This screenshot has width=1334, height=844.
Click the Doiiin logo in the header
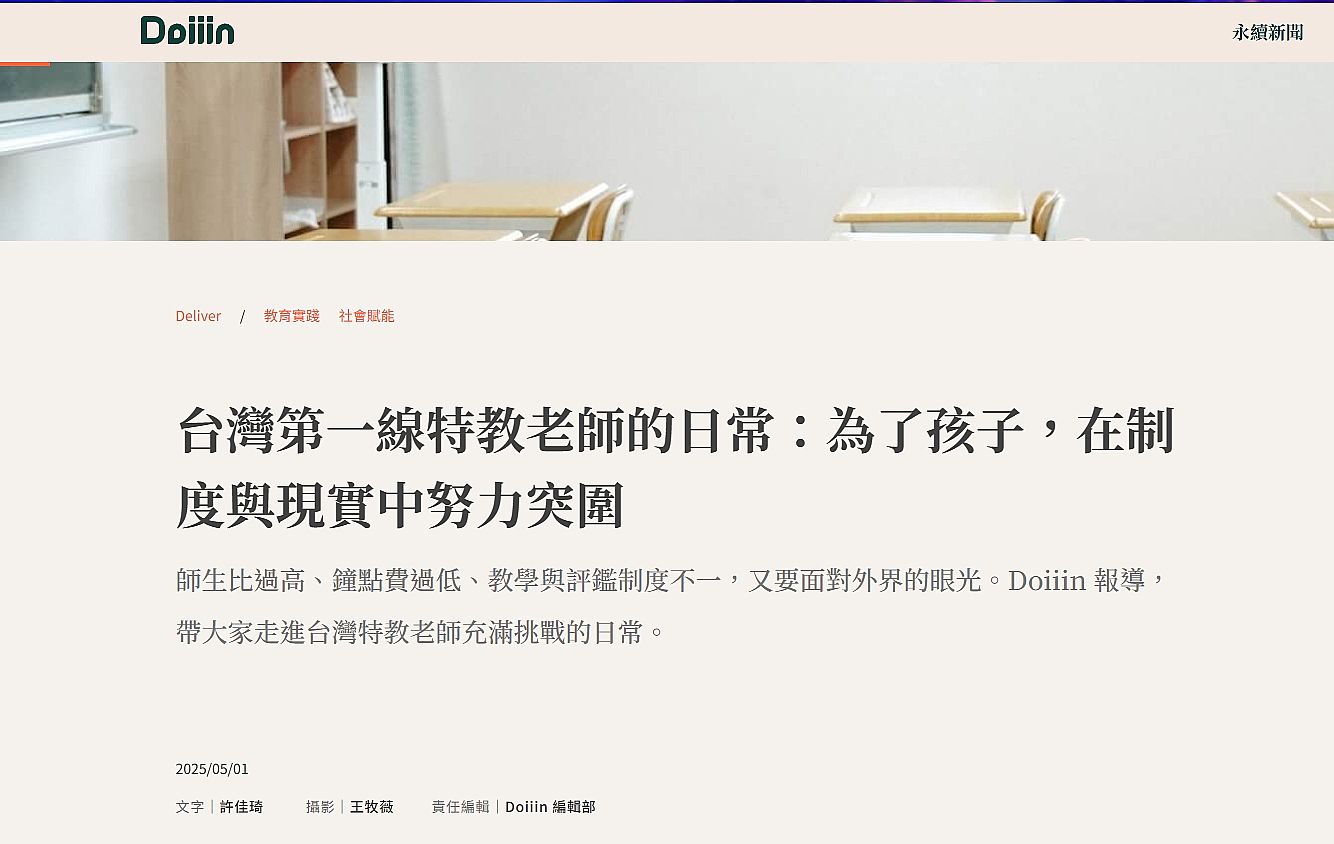tap(188, 31)
